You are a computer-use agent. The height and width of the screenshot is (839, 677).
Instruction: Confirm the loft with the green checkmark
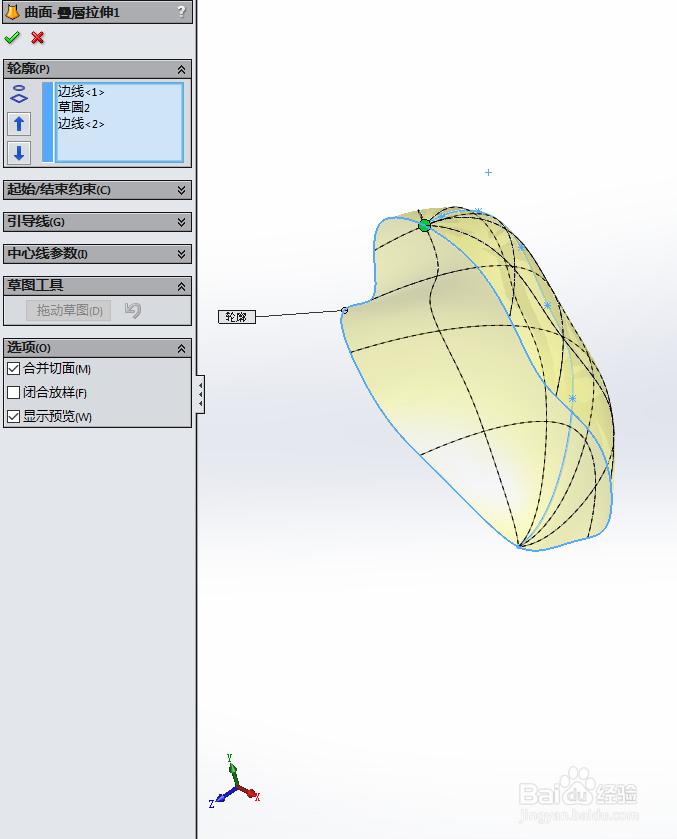click(12, 37)
